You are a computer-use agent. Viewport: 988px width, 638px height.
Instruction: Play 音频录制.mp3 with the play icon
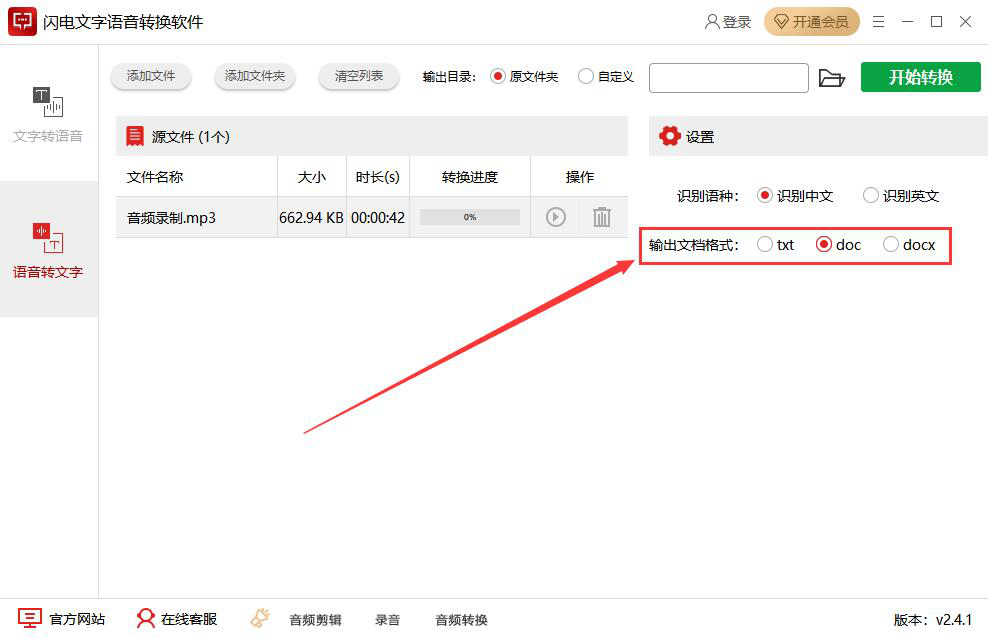(x=555, y=217)
